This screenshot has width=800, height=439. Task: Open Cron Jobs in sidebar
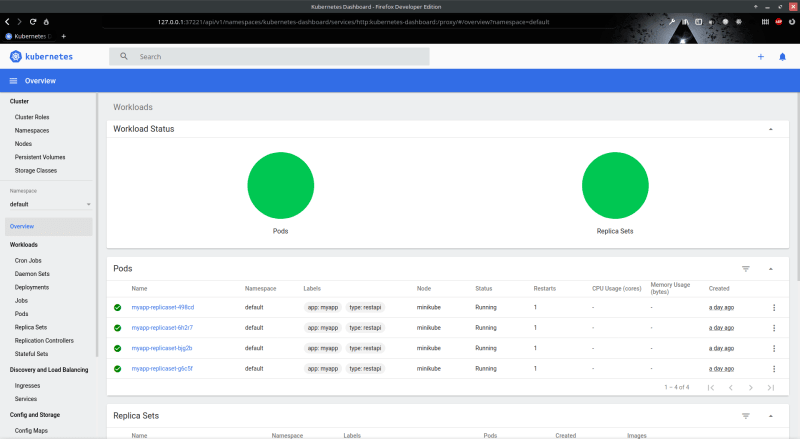(28, 260)
